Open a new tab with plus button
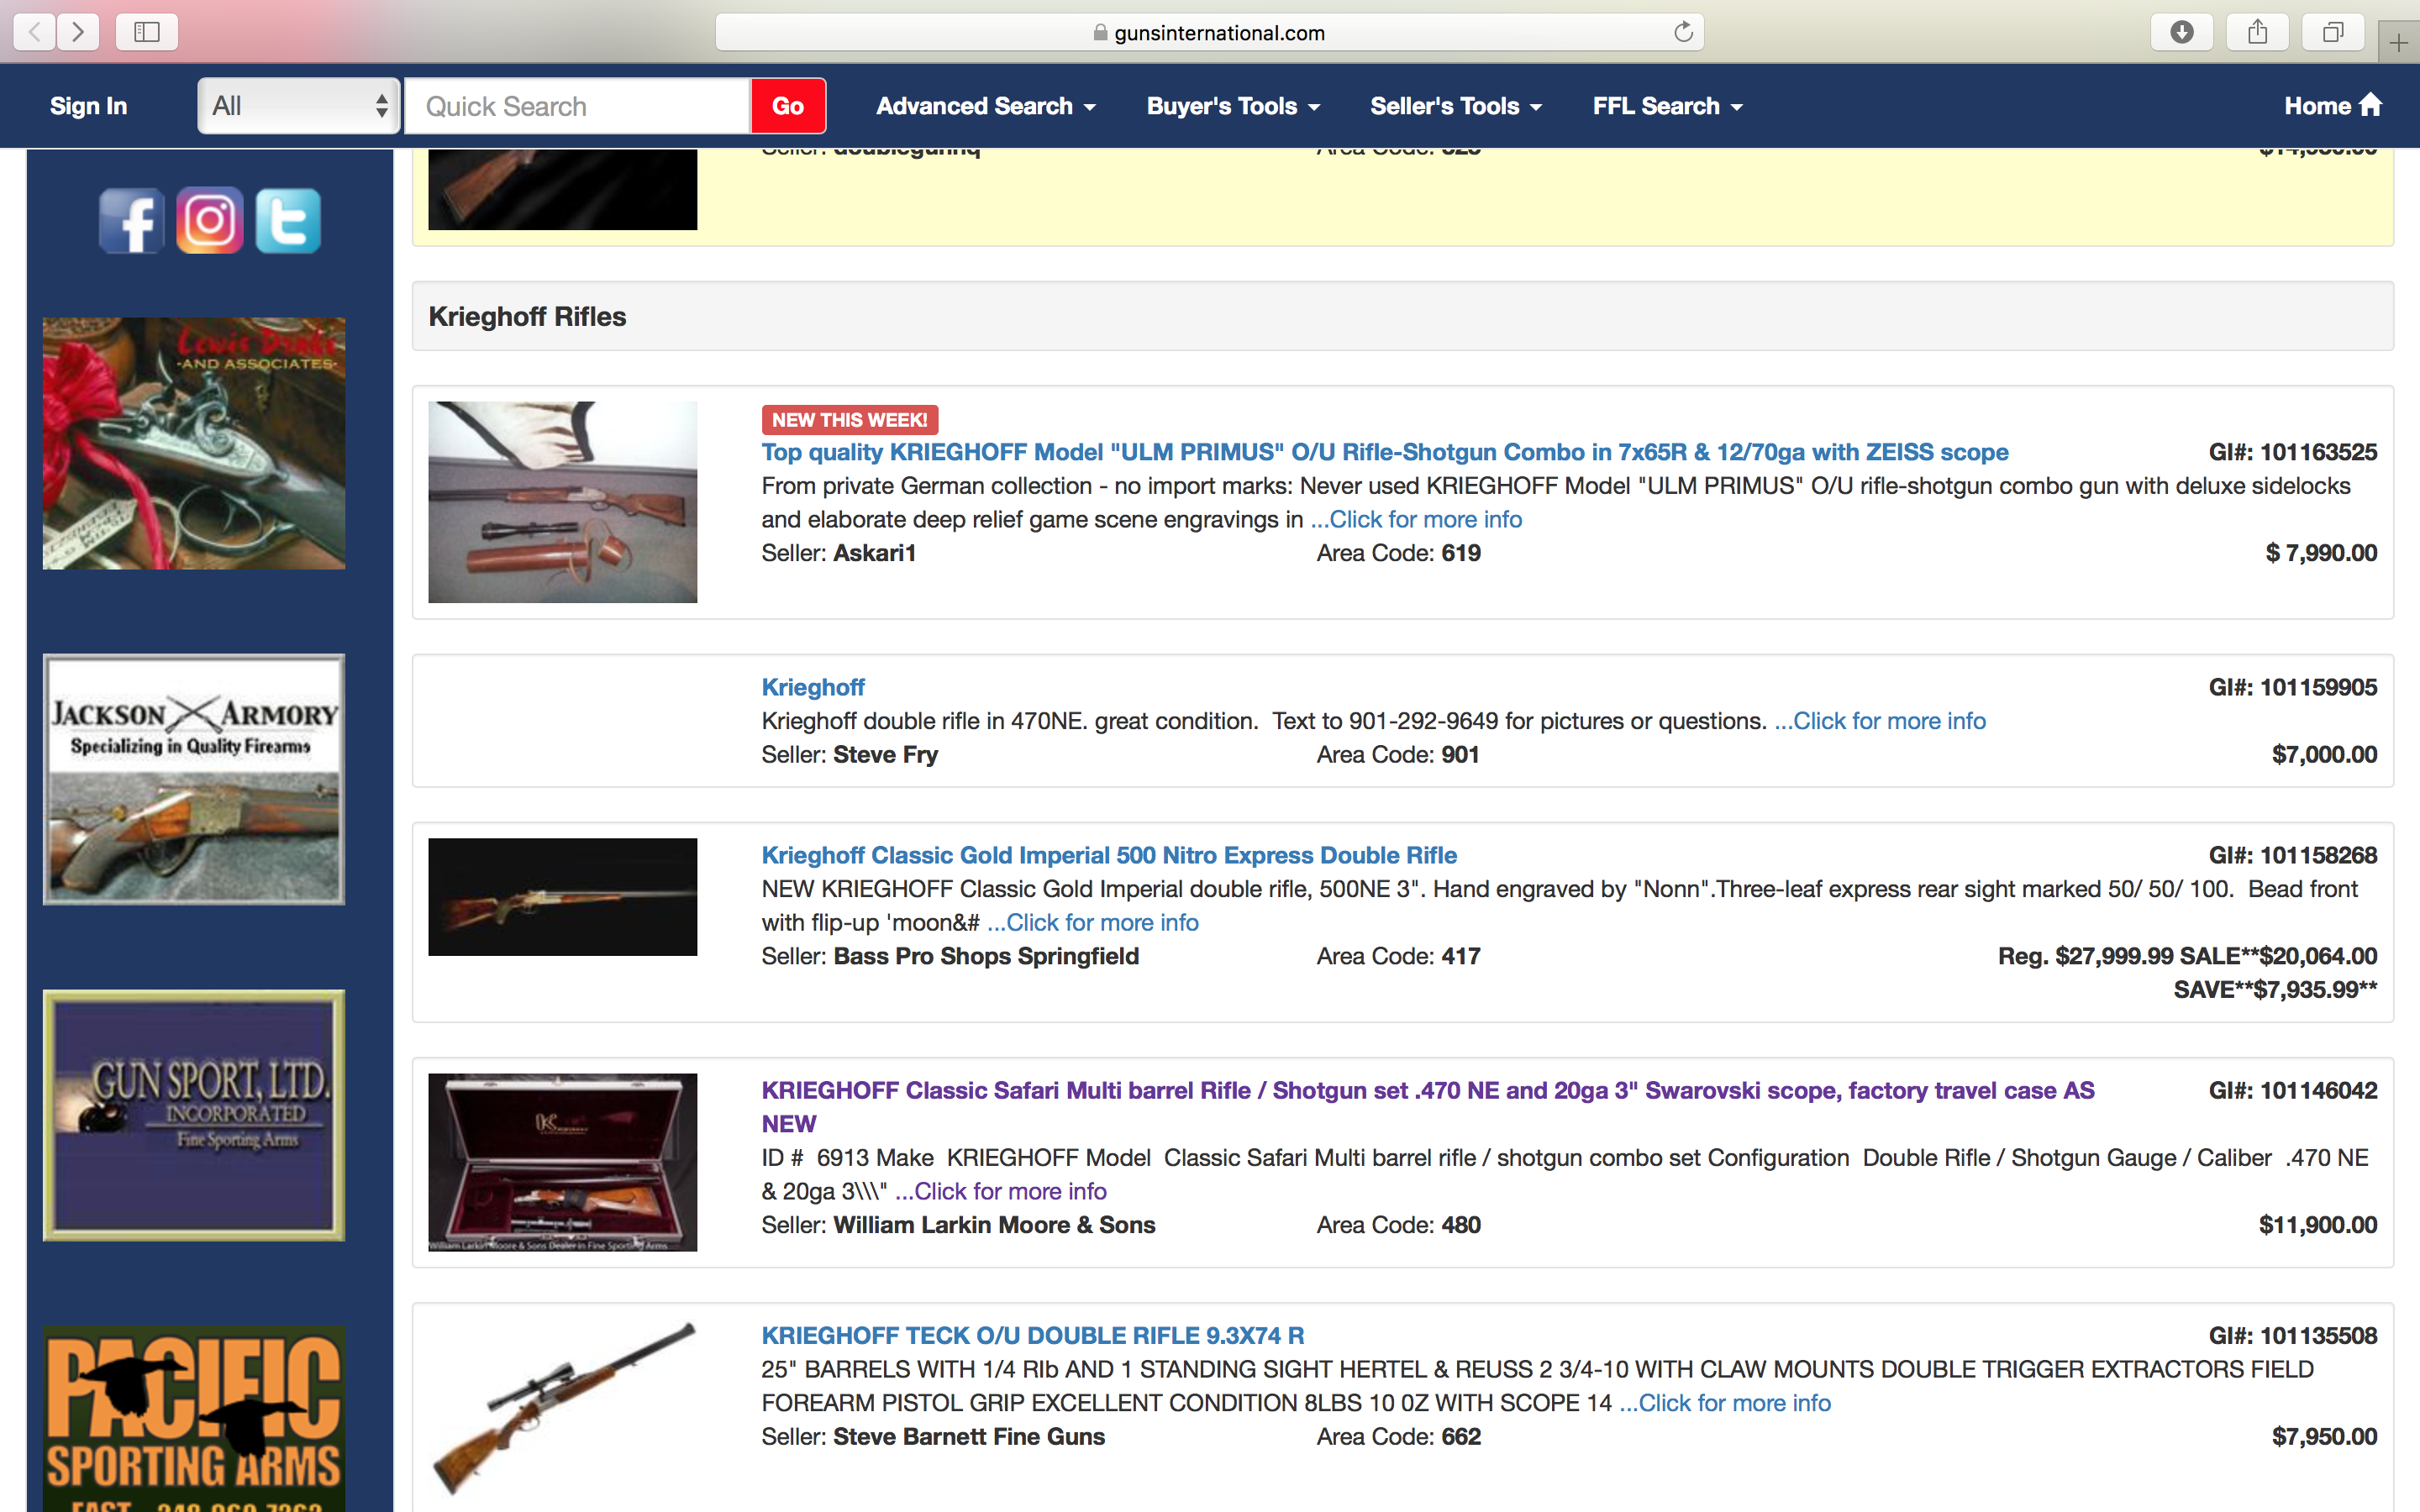2420x1512 pixels. click(x=2398, y=42)
